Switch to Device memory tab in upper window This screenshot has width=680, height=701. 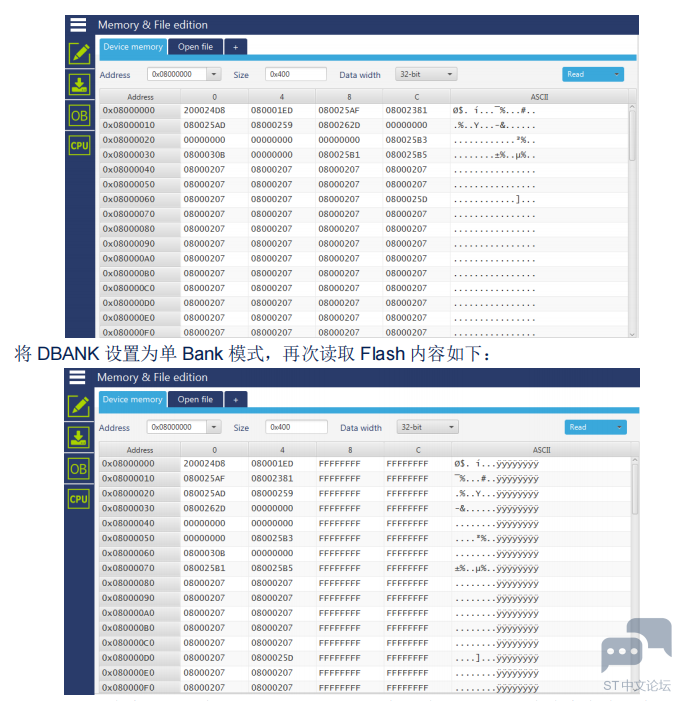click(x=133, y=47)
